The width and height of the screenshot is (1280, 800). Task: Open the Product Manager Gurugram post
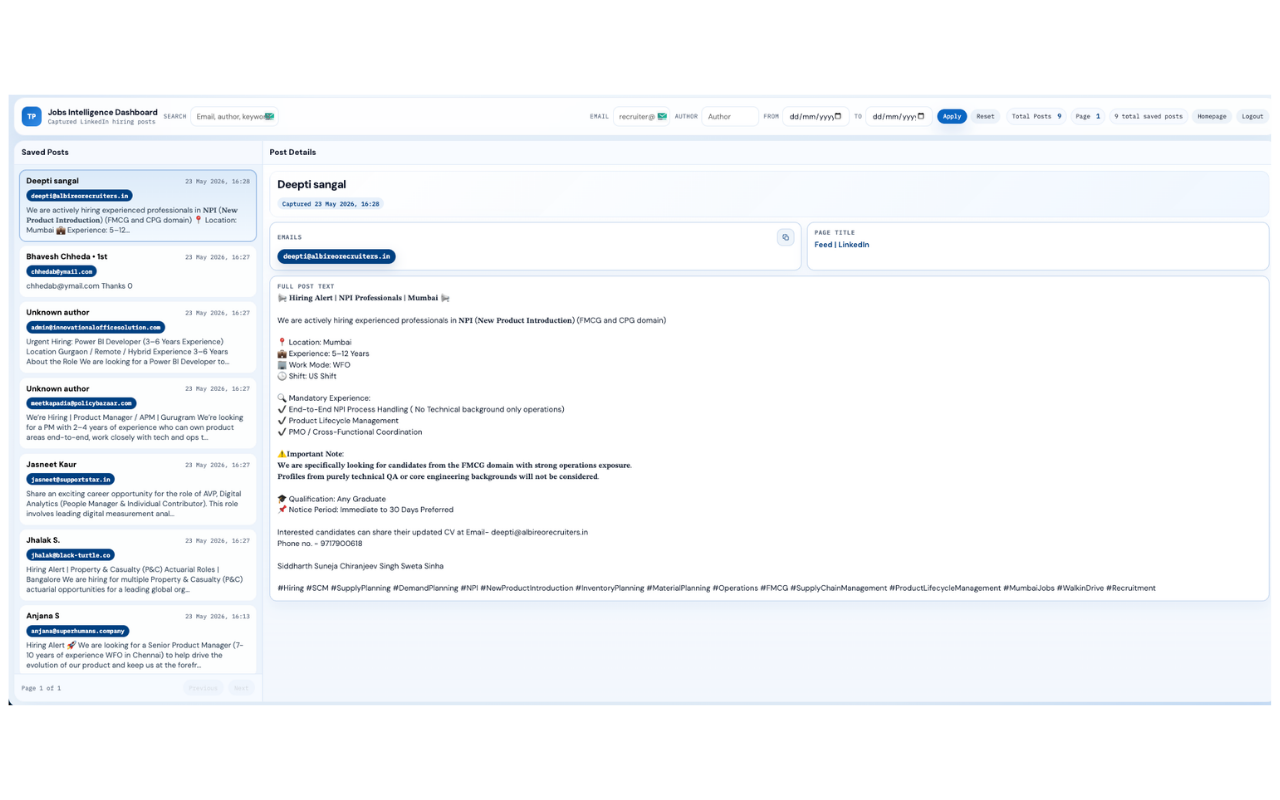138,414
